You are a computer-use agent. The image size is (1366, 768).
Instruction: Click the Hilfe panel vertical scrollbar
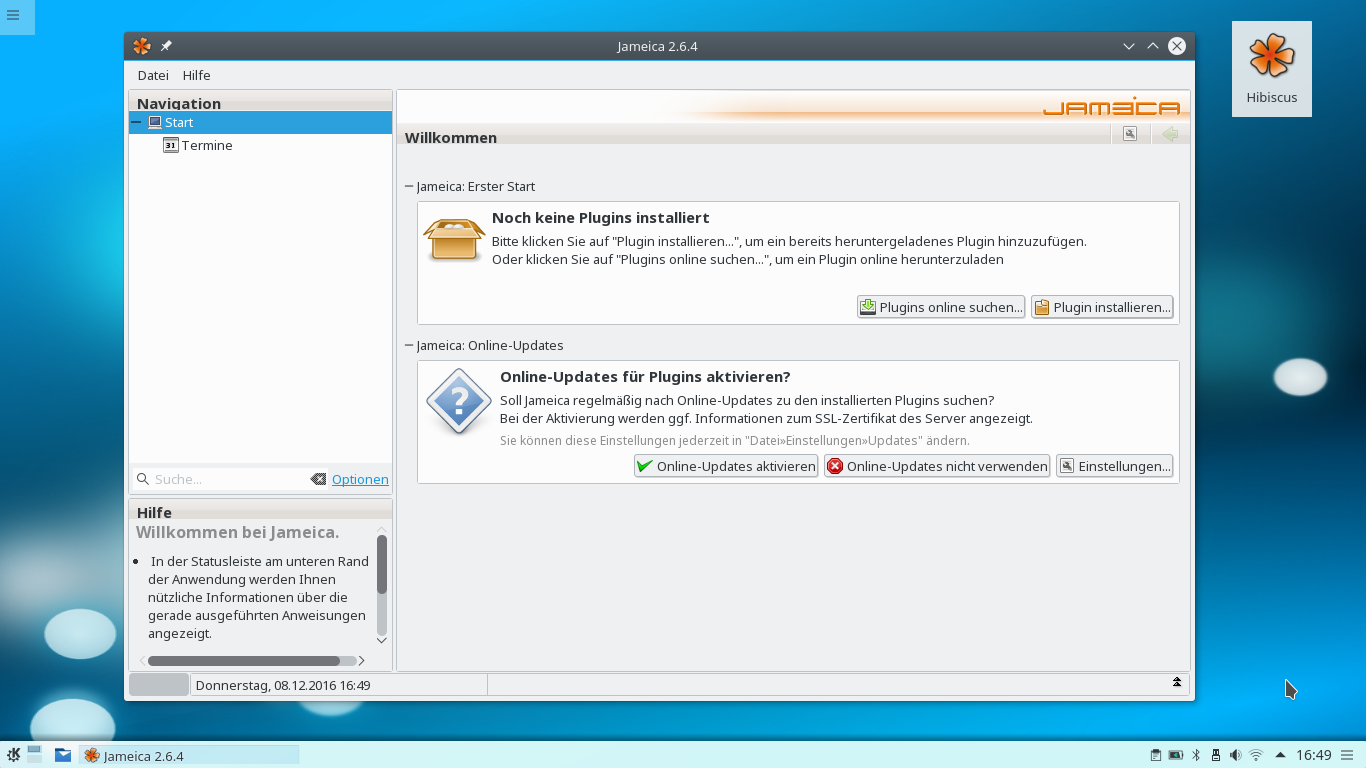tap(382, 564)
